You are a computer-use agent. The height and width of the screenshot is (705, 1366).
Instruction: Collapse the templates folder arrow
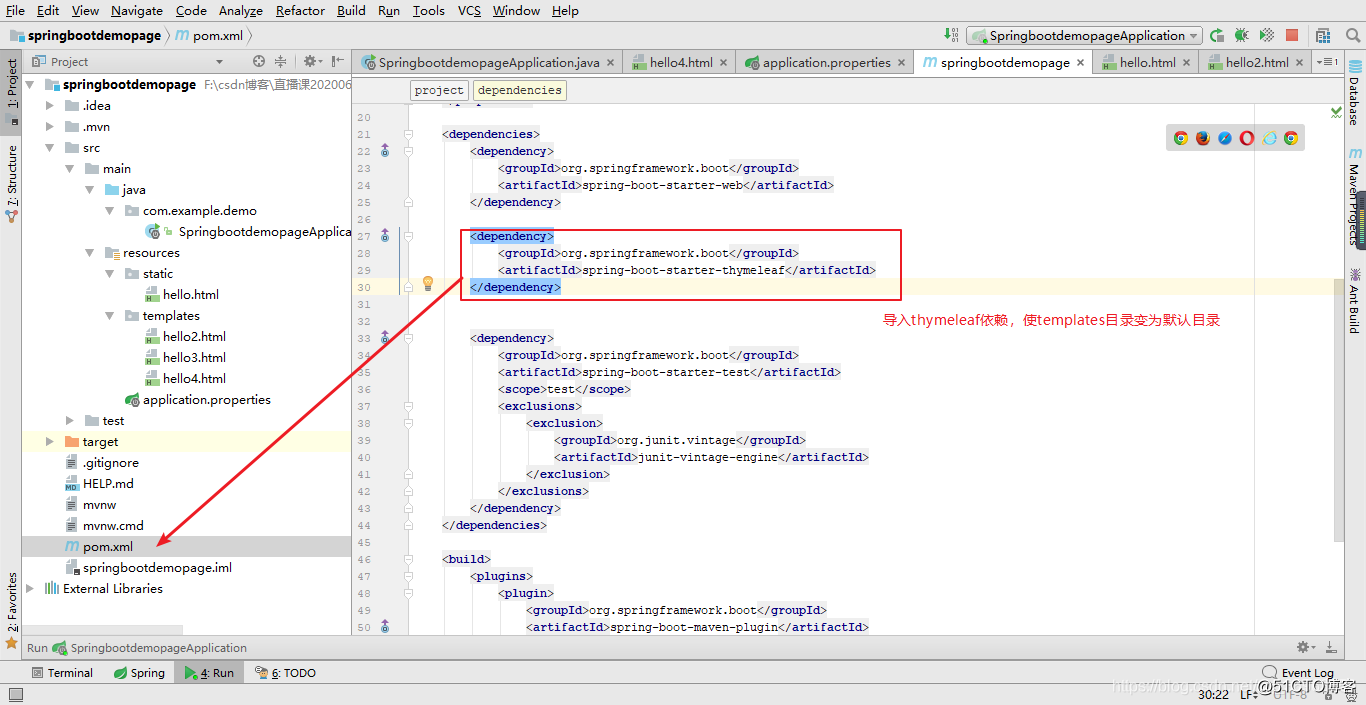[110, 315]
